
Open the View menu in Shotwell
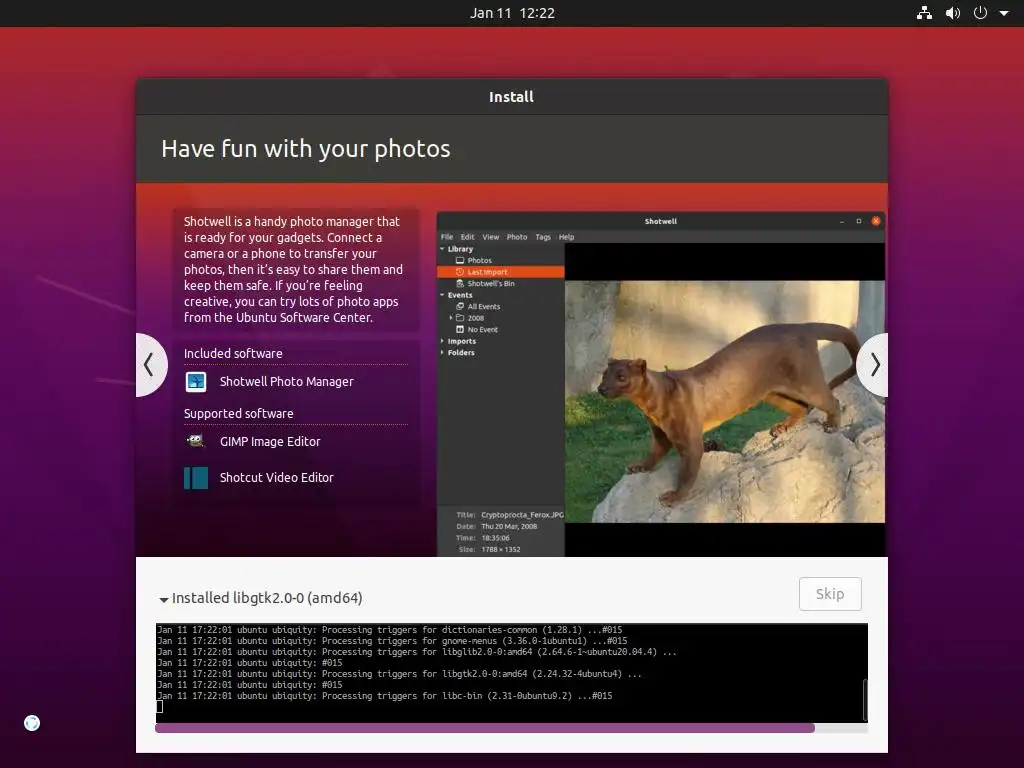pos(490,237)
